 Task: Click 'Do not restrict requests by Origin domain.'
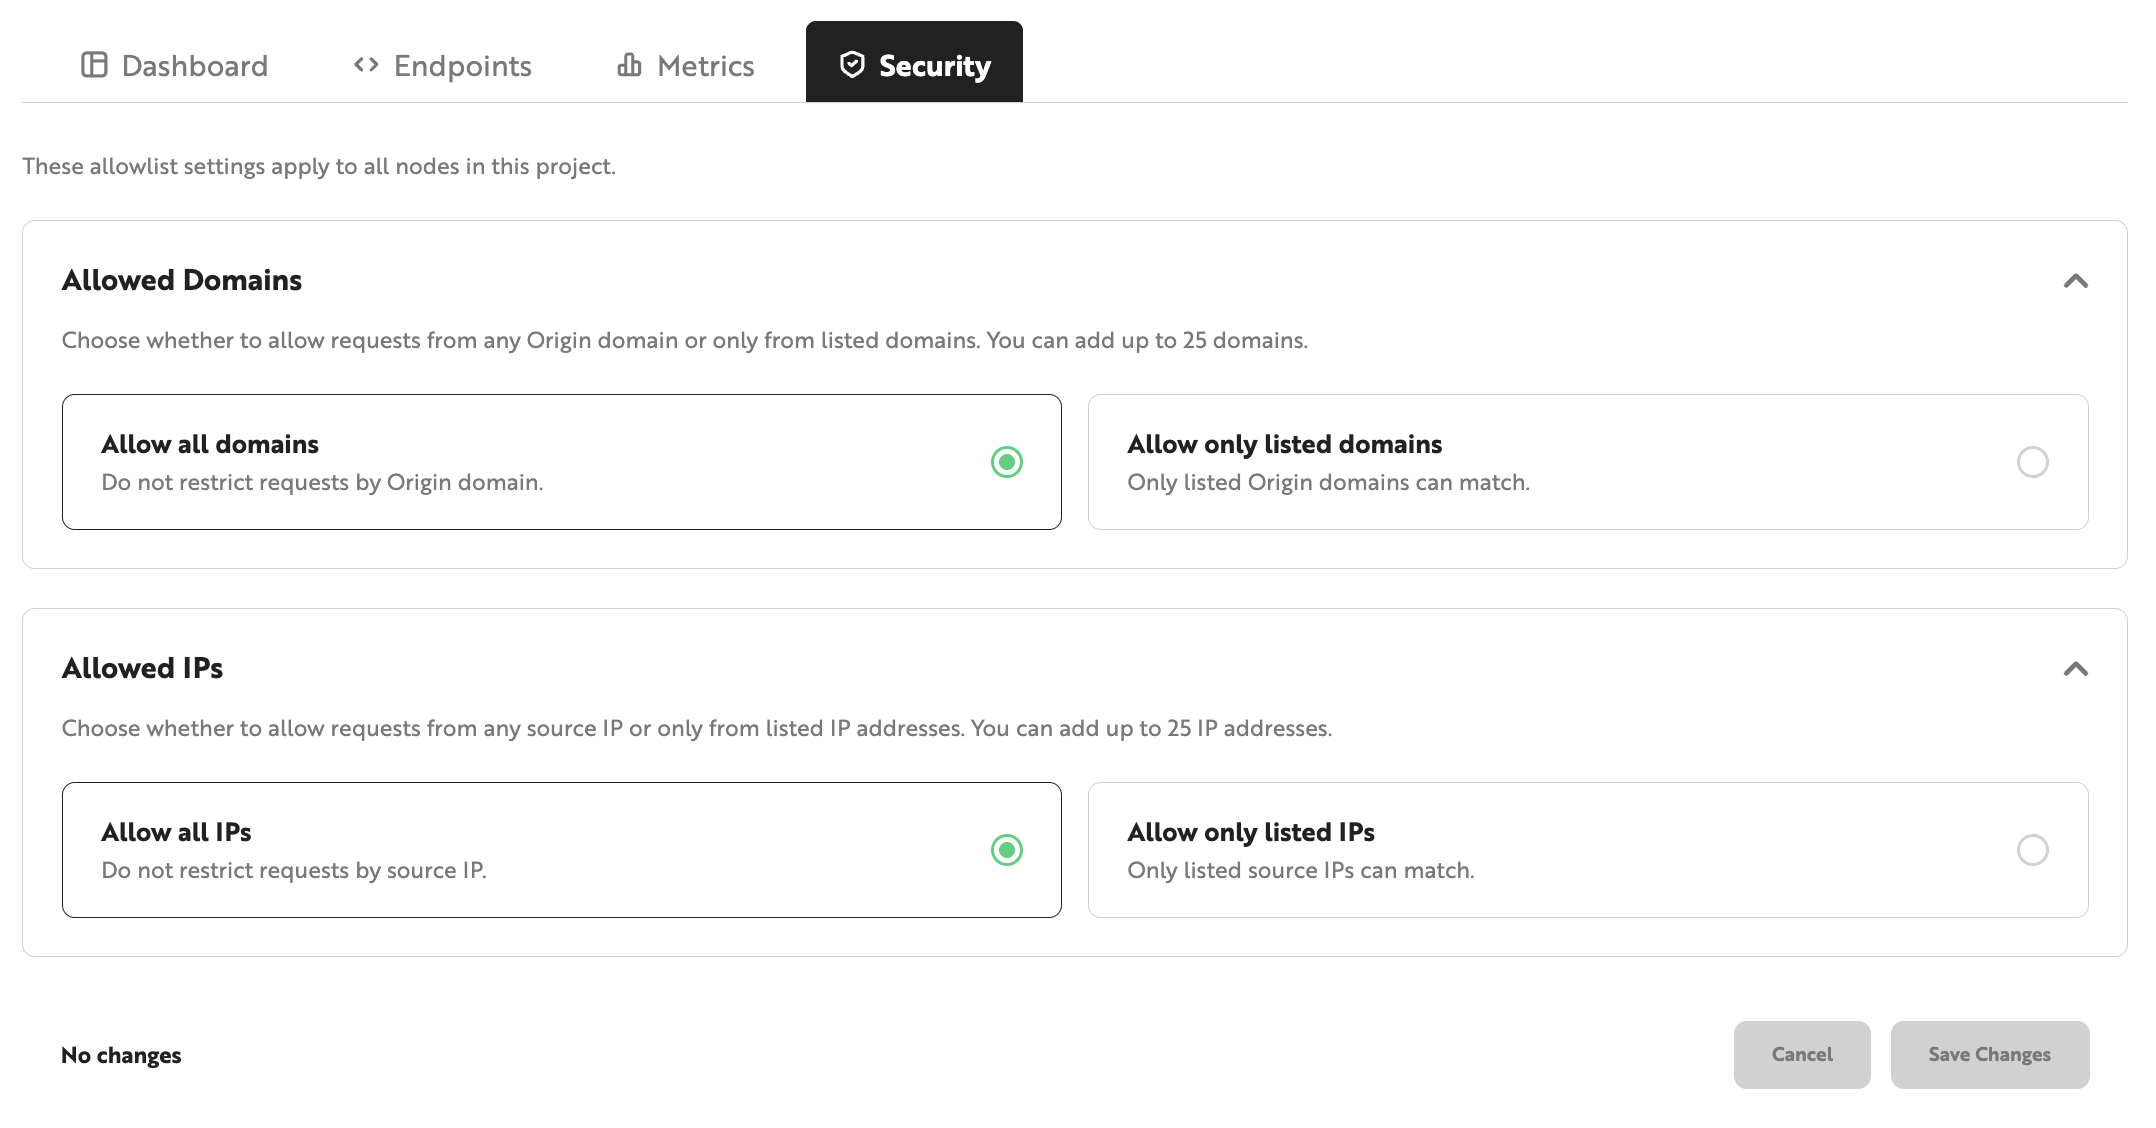coord(322,482)
